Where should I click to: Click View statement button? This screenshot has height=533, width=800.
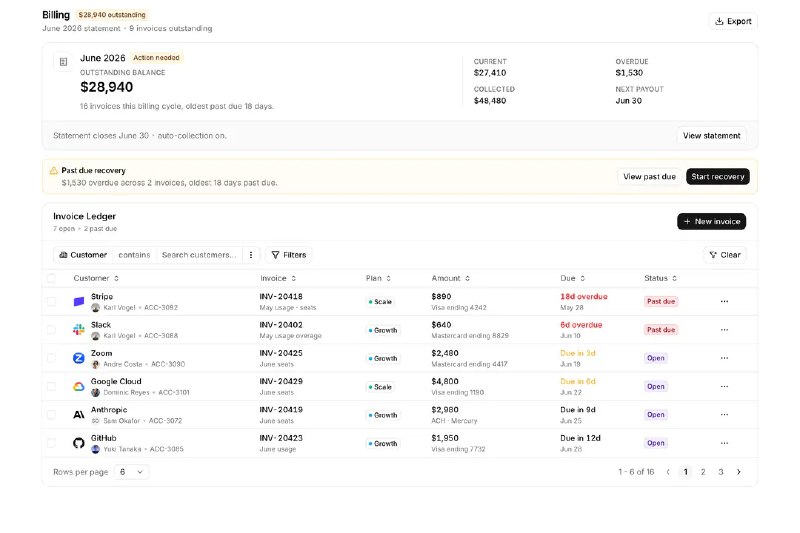click(x=711, y=136)
